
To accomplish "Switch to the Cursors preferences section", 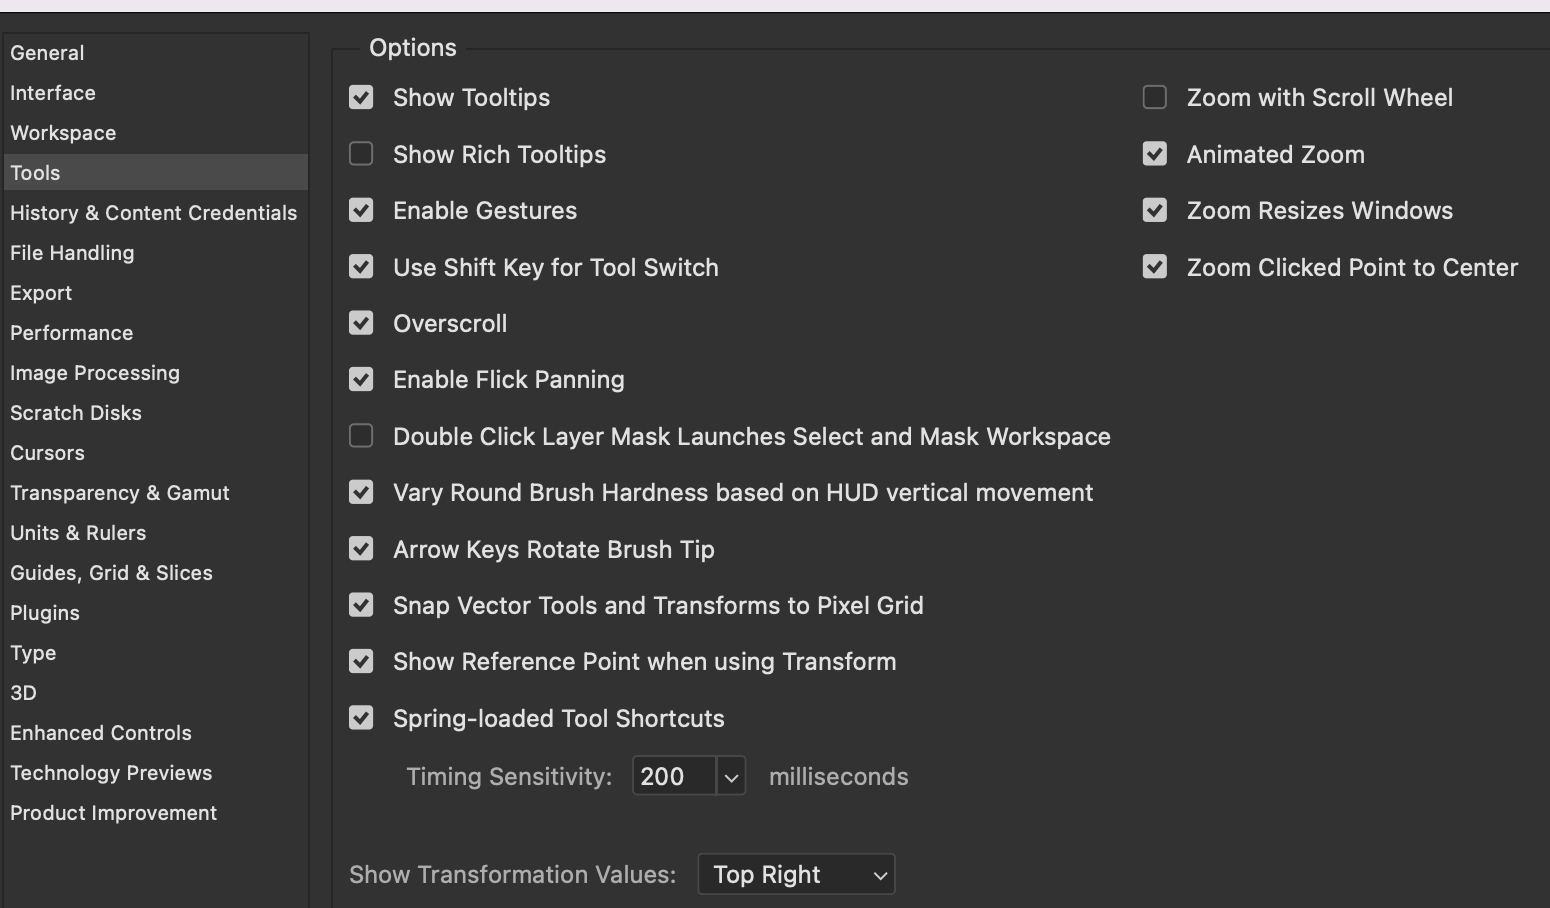I will pos(47,452).
